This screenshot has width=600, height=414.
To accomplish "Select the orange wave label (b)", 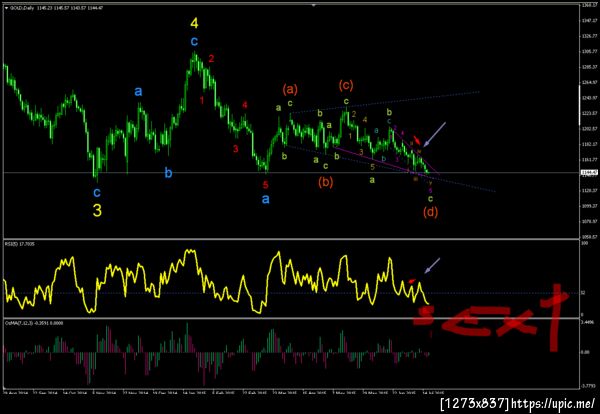I will click(x=326, y=183).
